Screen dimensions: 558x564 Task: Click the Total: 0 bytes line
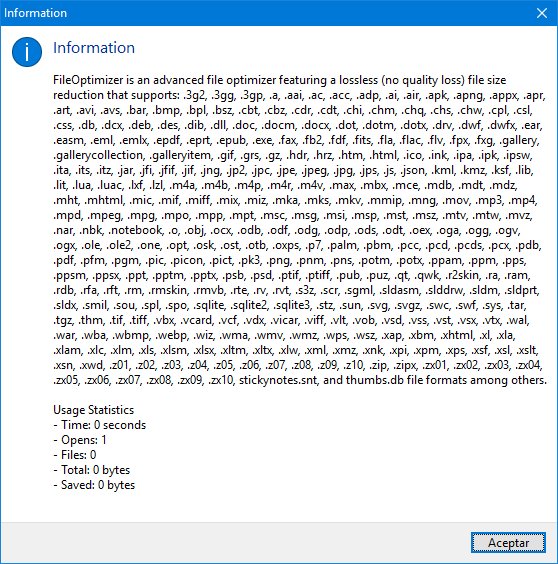coord(92,470)
